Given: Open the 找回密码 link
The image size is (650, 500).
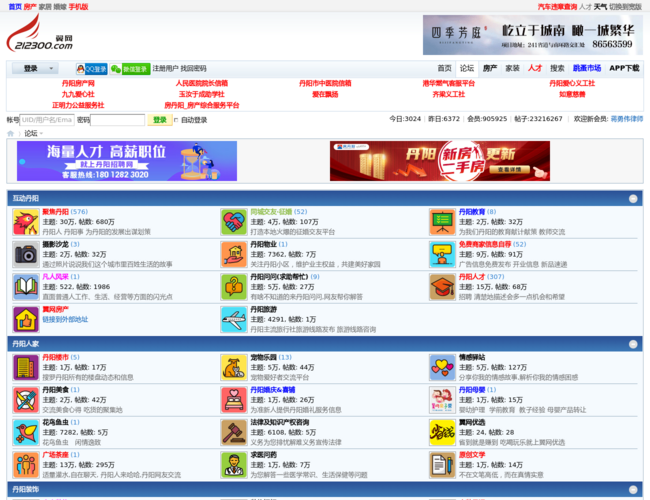Looking at the screenshot, I should (193, 68).
